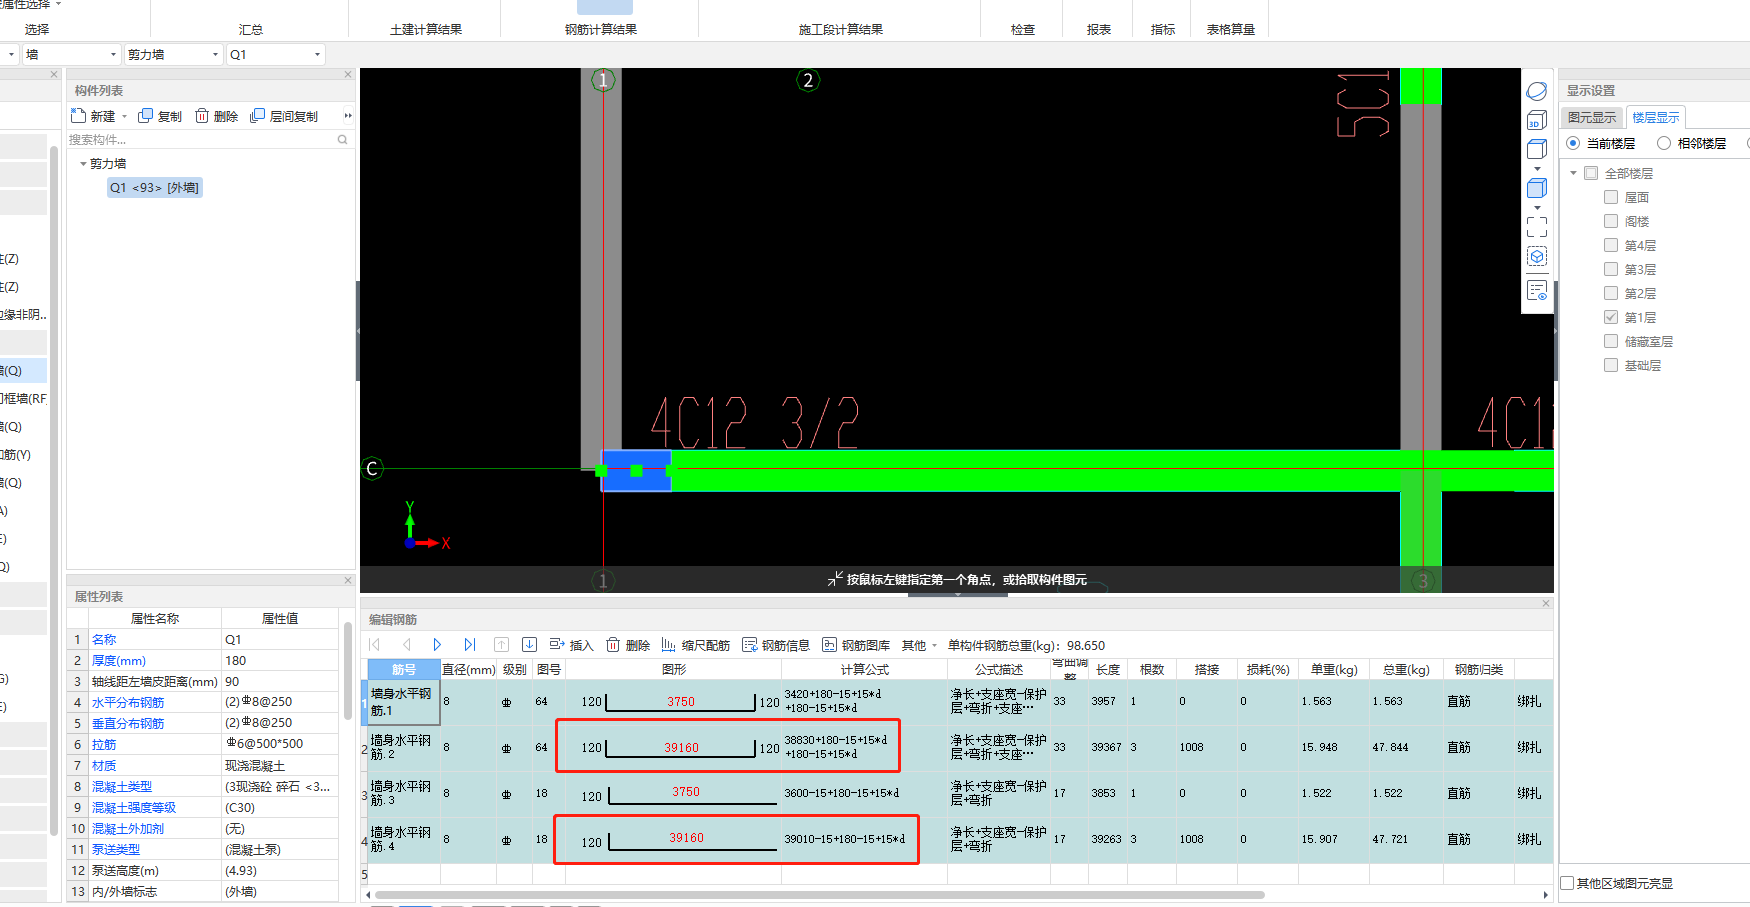1750x907 pixels.
Task: Switch to 3D view icon
Action: (1537, 120)
